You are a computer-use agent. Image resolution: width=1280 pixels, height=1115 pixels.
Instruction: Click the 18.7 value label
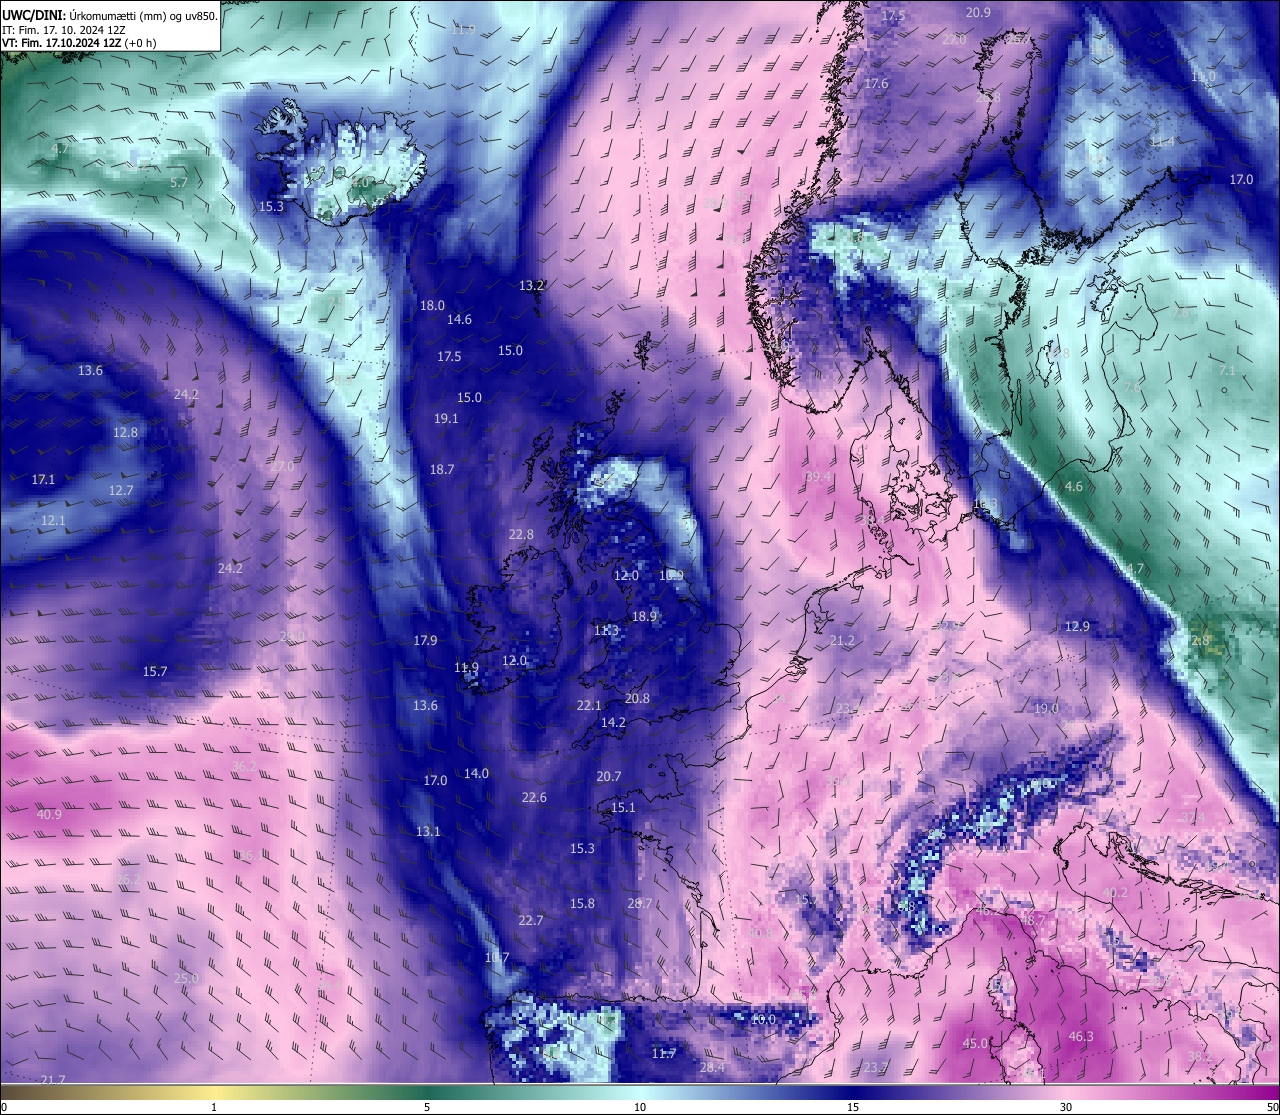click(442, 469)
